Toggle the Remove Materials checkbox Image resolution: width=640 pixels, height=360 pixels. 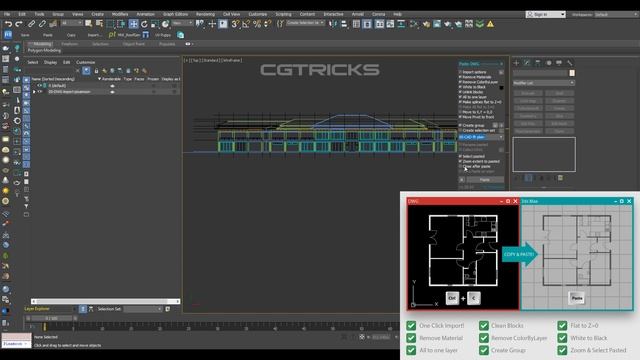(x=460, y=77)
